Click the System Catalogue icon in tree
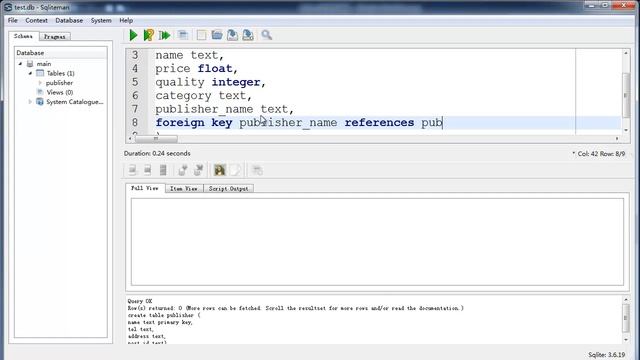This screenshot has width=640, height=360. tap(40, 102)
